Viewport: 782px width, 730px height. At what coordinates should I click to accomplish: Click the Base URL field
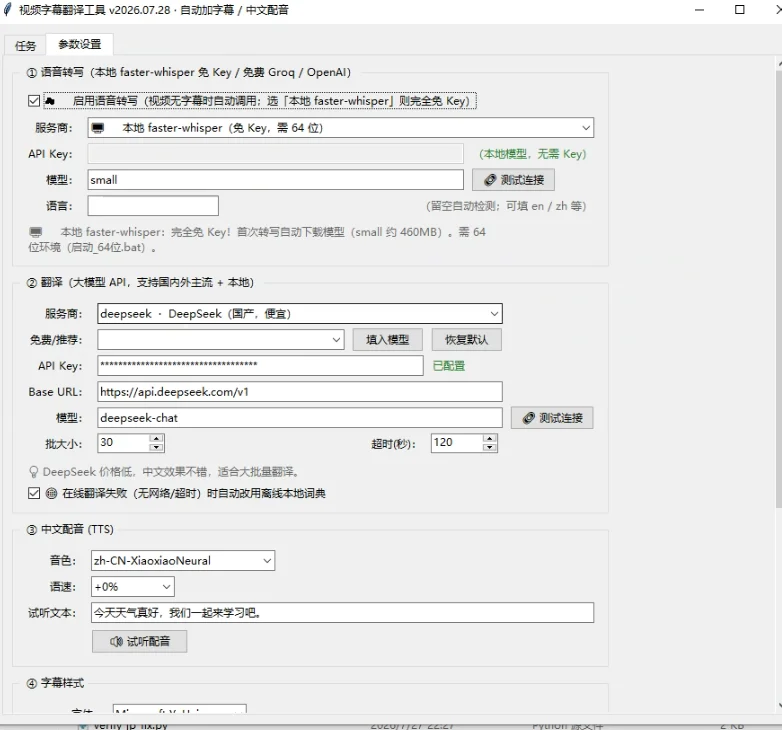point(300,392)
